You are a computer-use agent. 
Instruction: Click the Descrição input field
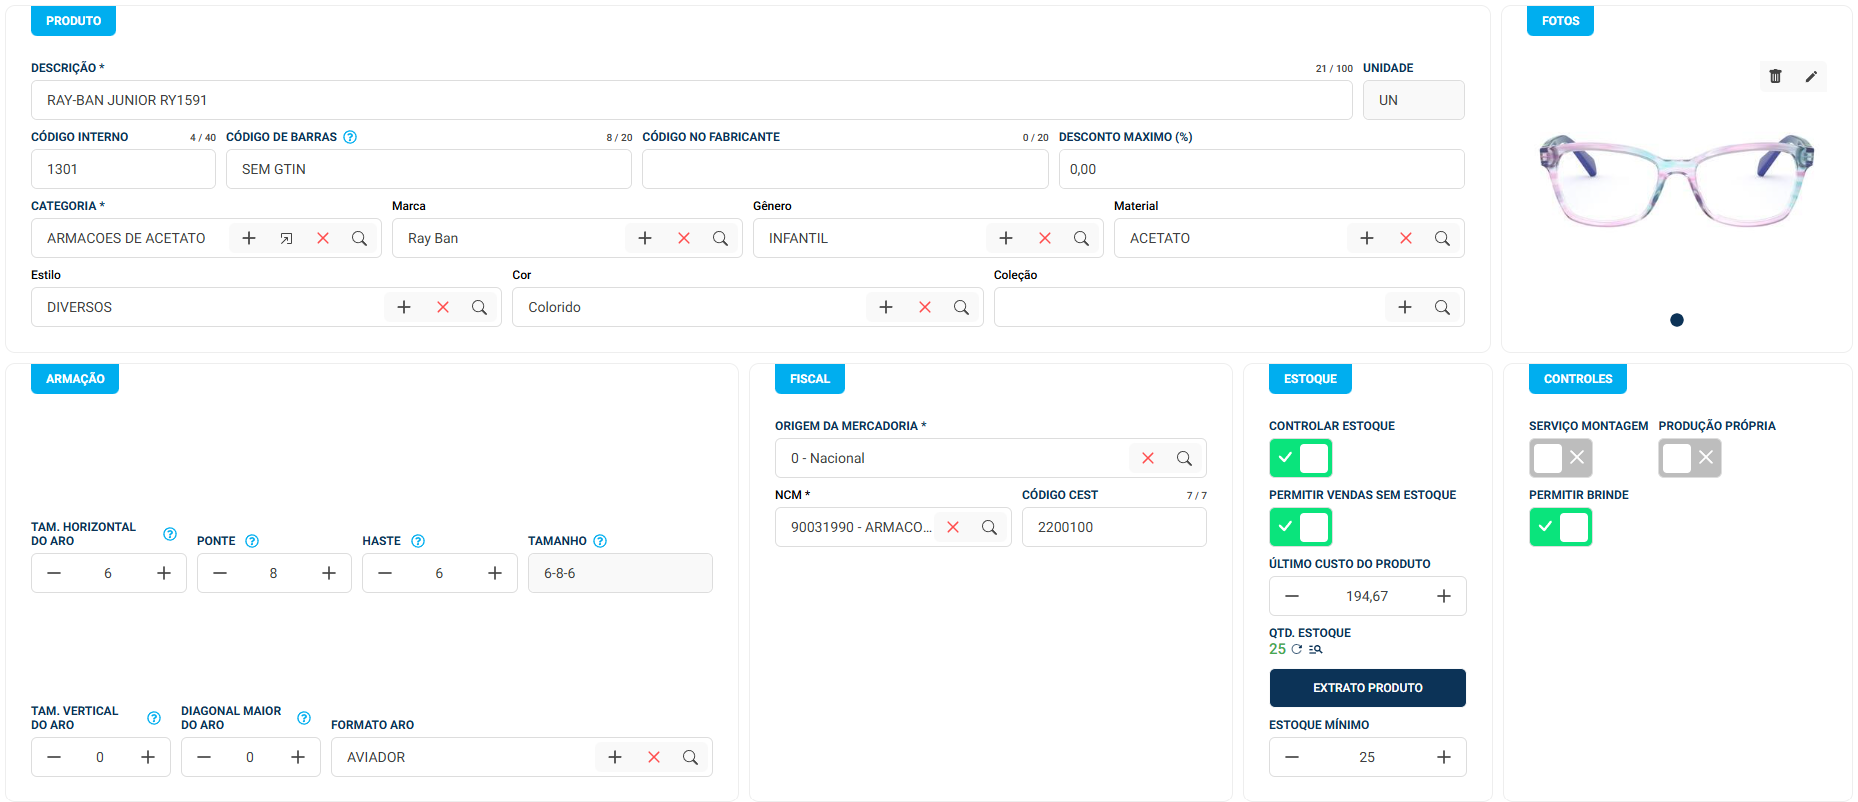[692, 100]
